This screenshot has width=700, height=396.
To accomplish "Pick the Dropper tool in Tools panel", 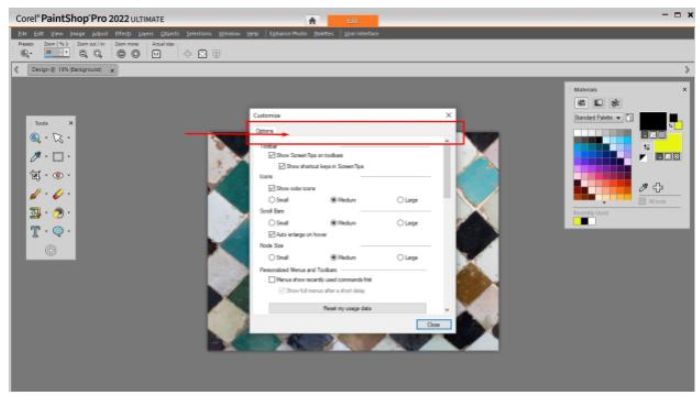I will coord(35,157).
